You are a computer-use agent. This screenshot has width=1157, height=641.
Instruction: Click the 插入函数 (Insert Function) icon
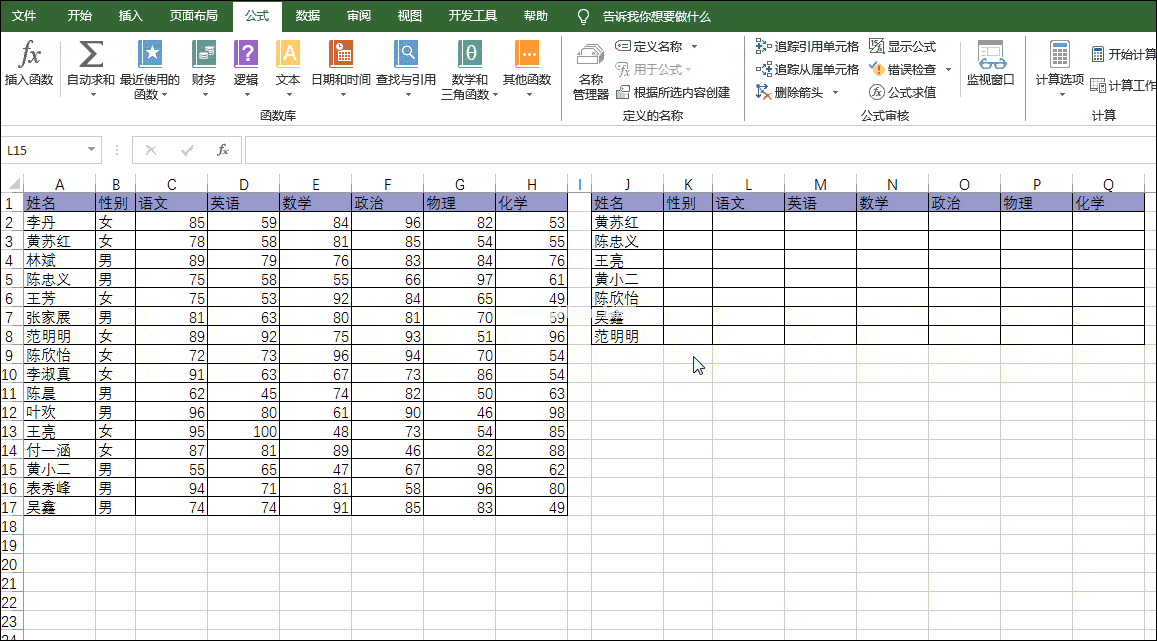coord(29,56)
